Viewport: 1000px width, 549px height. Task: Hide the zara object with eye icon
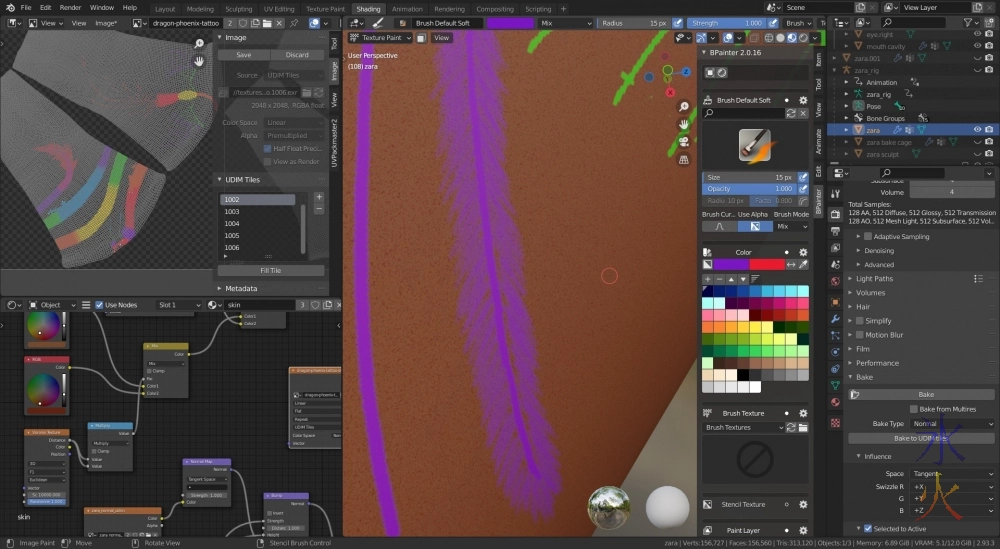pyautogui.click(x=976, y=130)
